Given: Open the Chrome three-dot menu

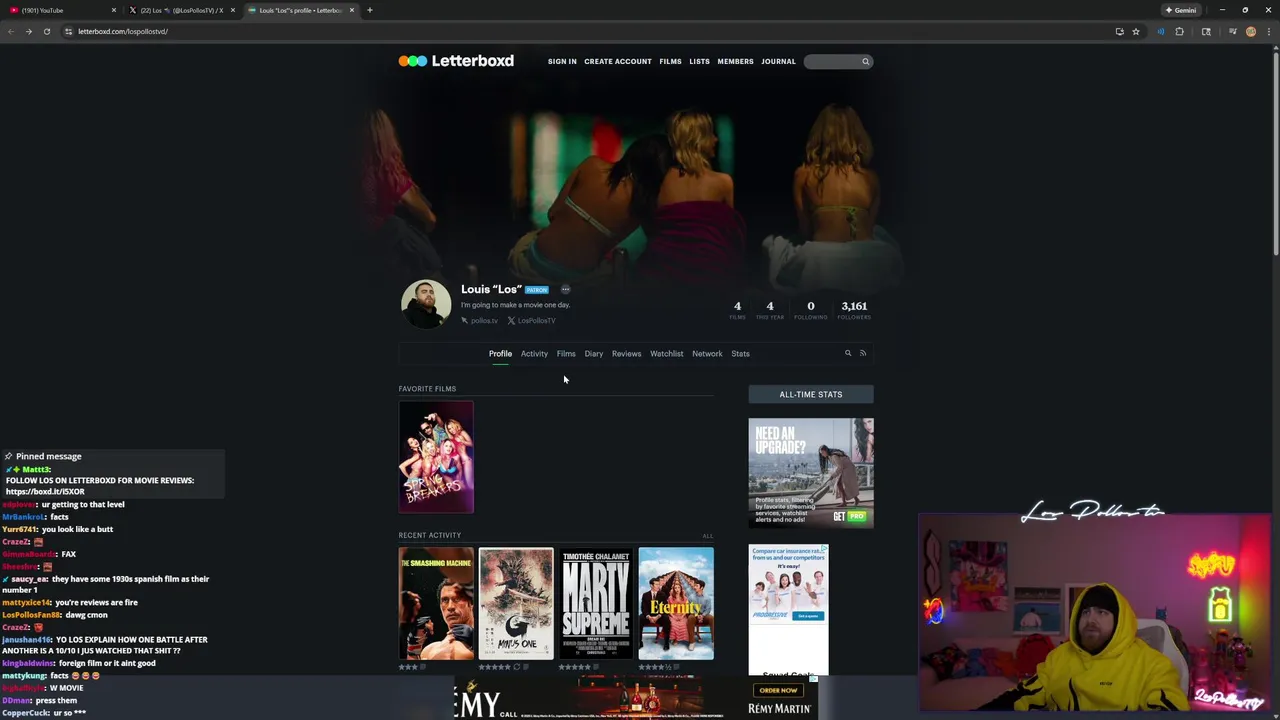Looking at the screenshot, I should pos(1269,31).
